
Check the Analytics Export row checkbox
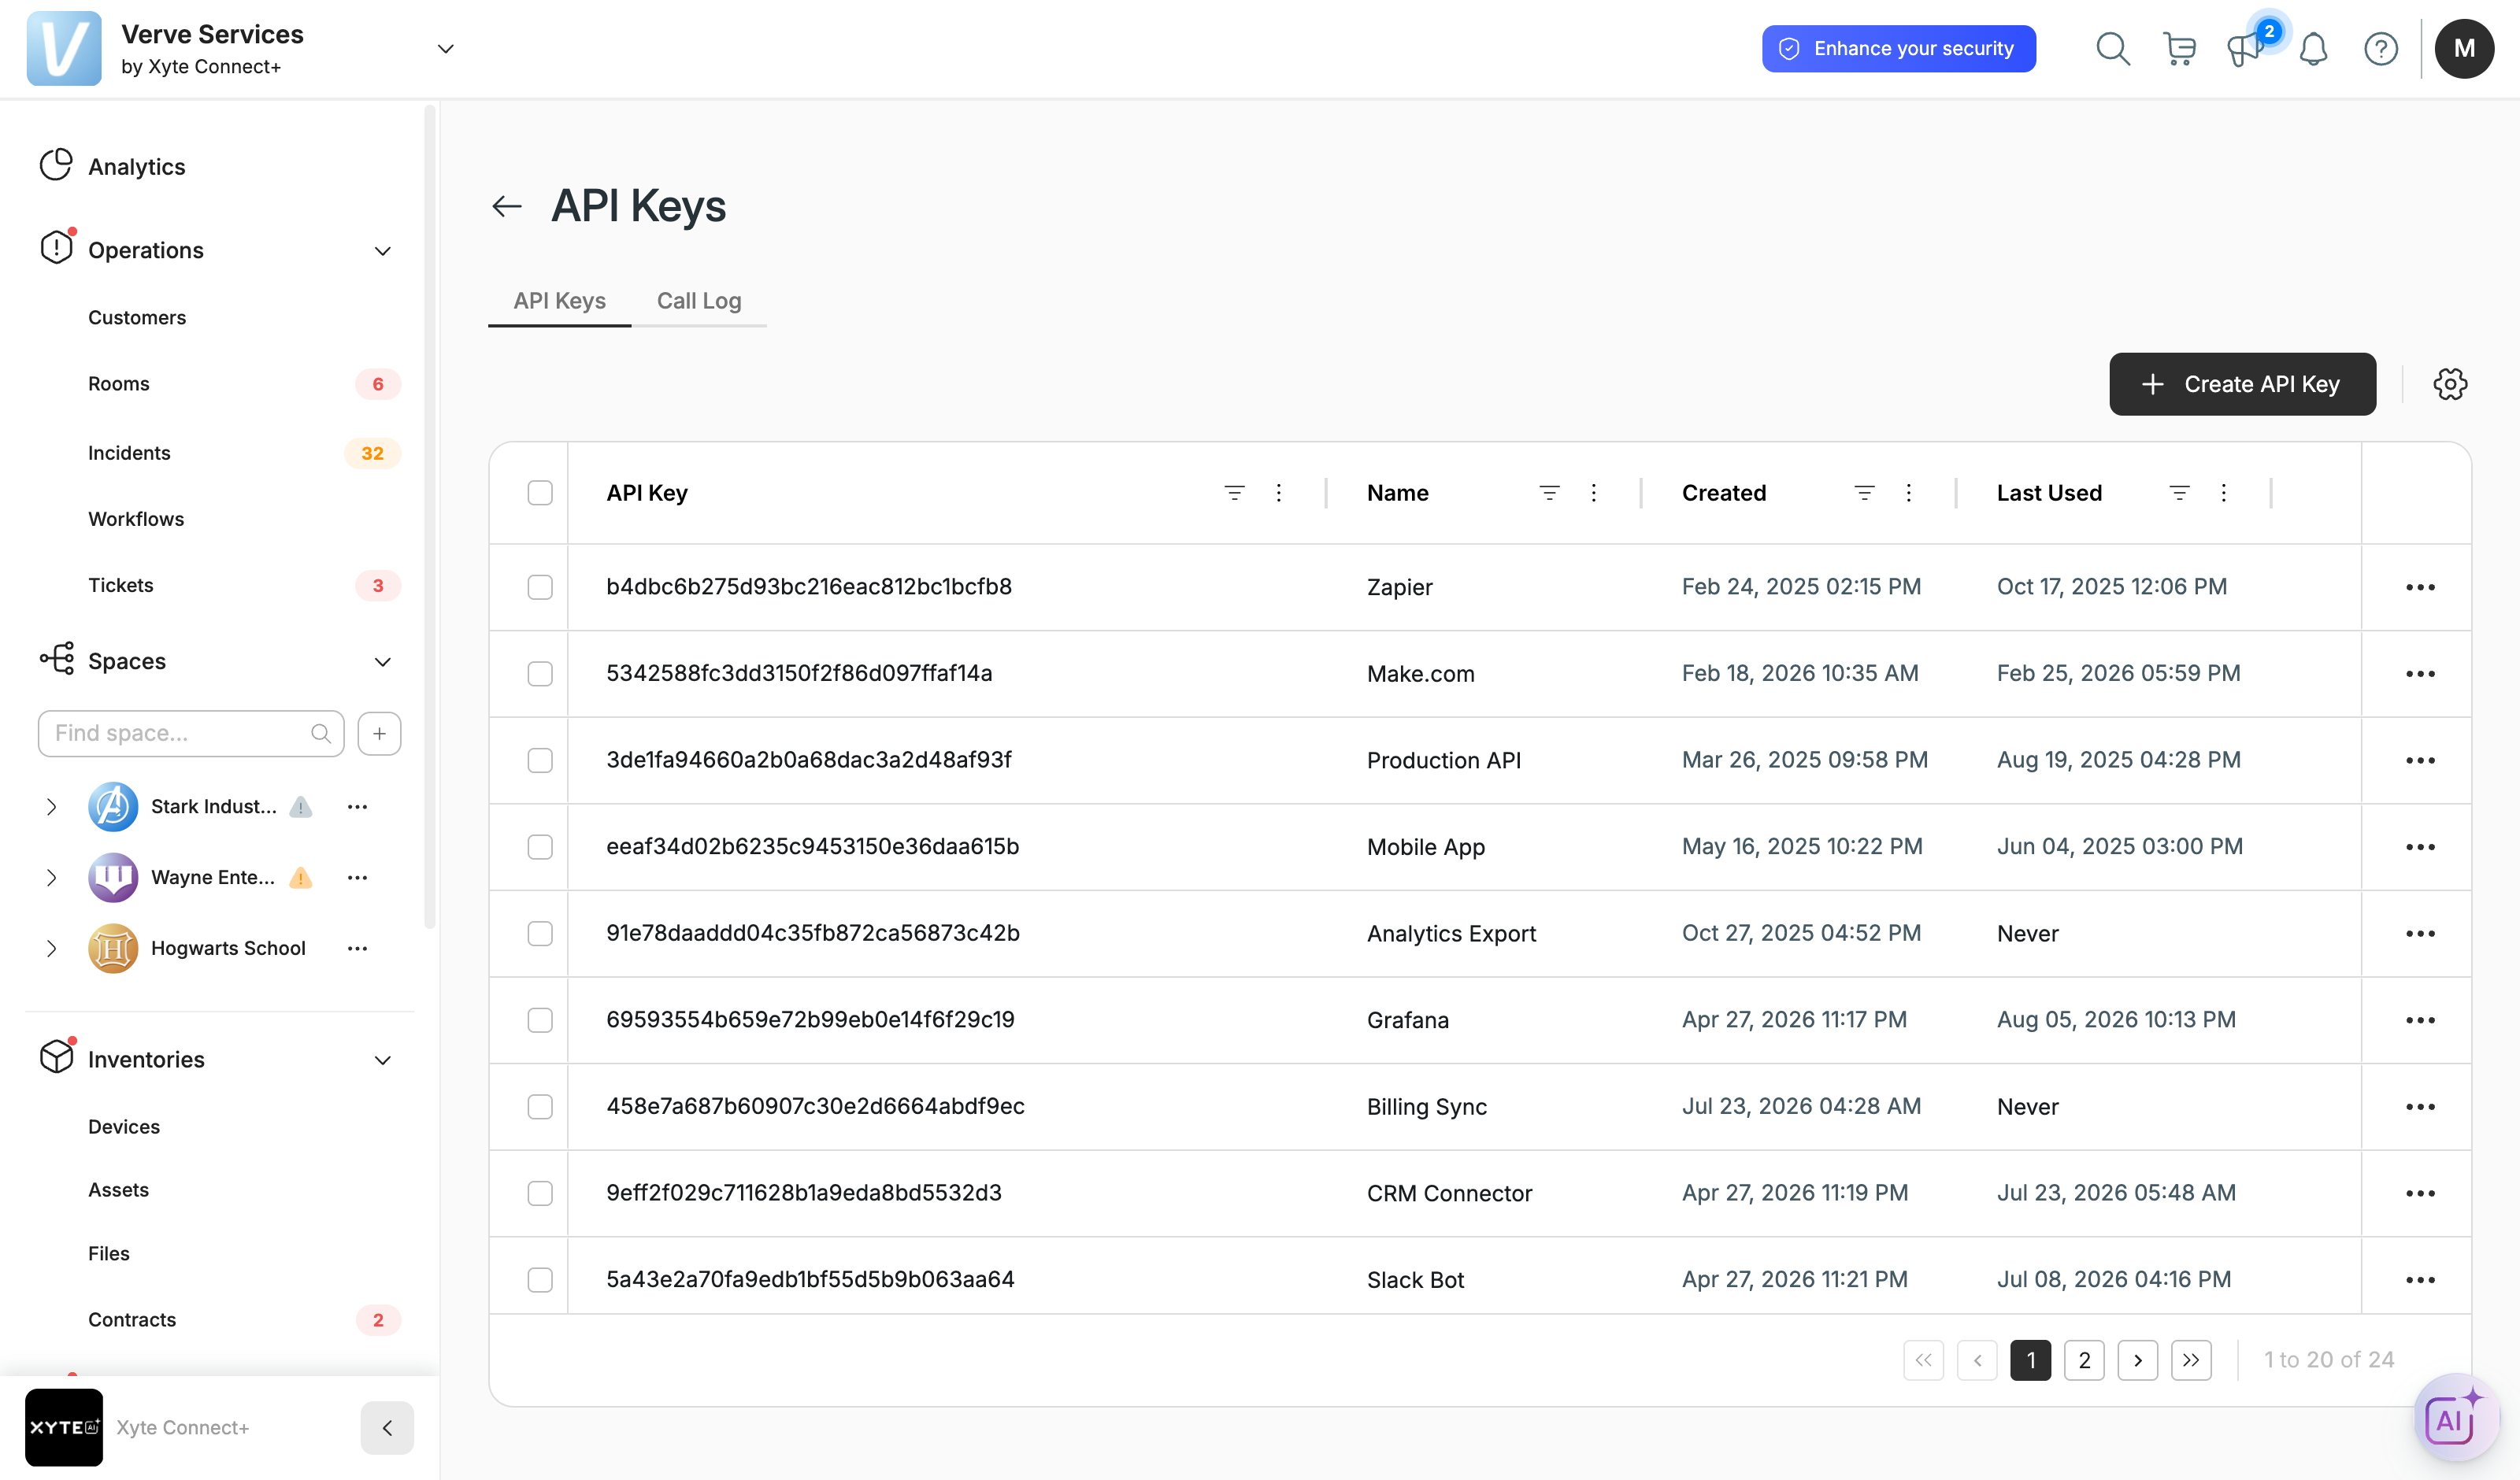540,933
